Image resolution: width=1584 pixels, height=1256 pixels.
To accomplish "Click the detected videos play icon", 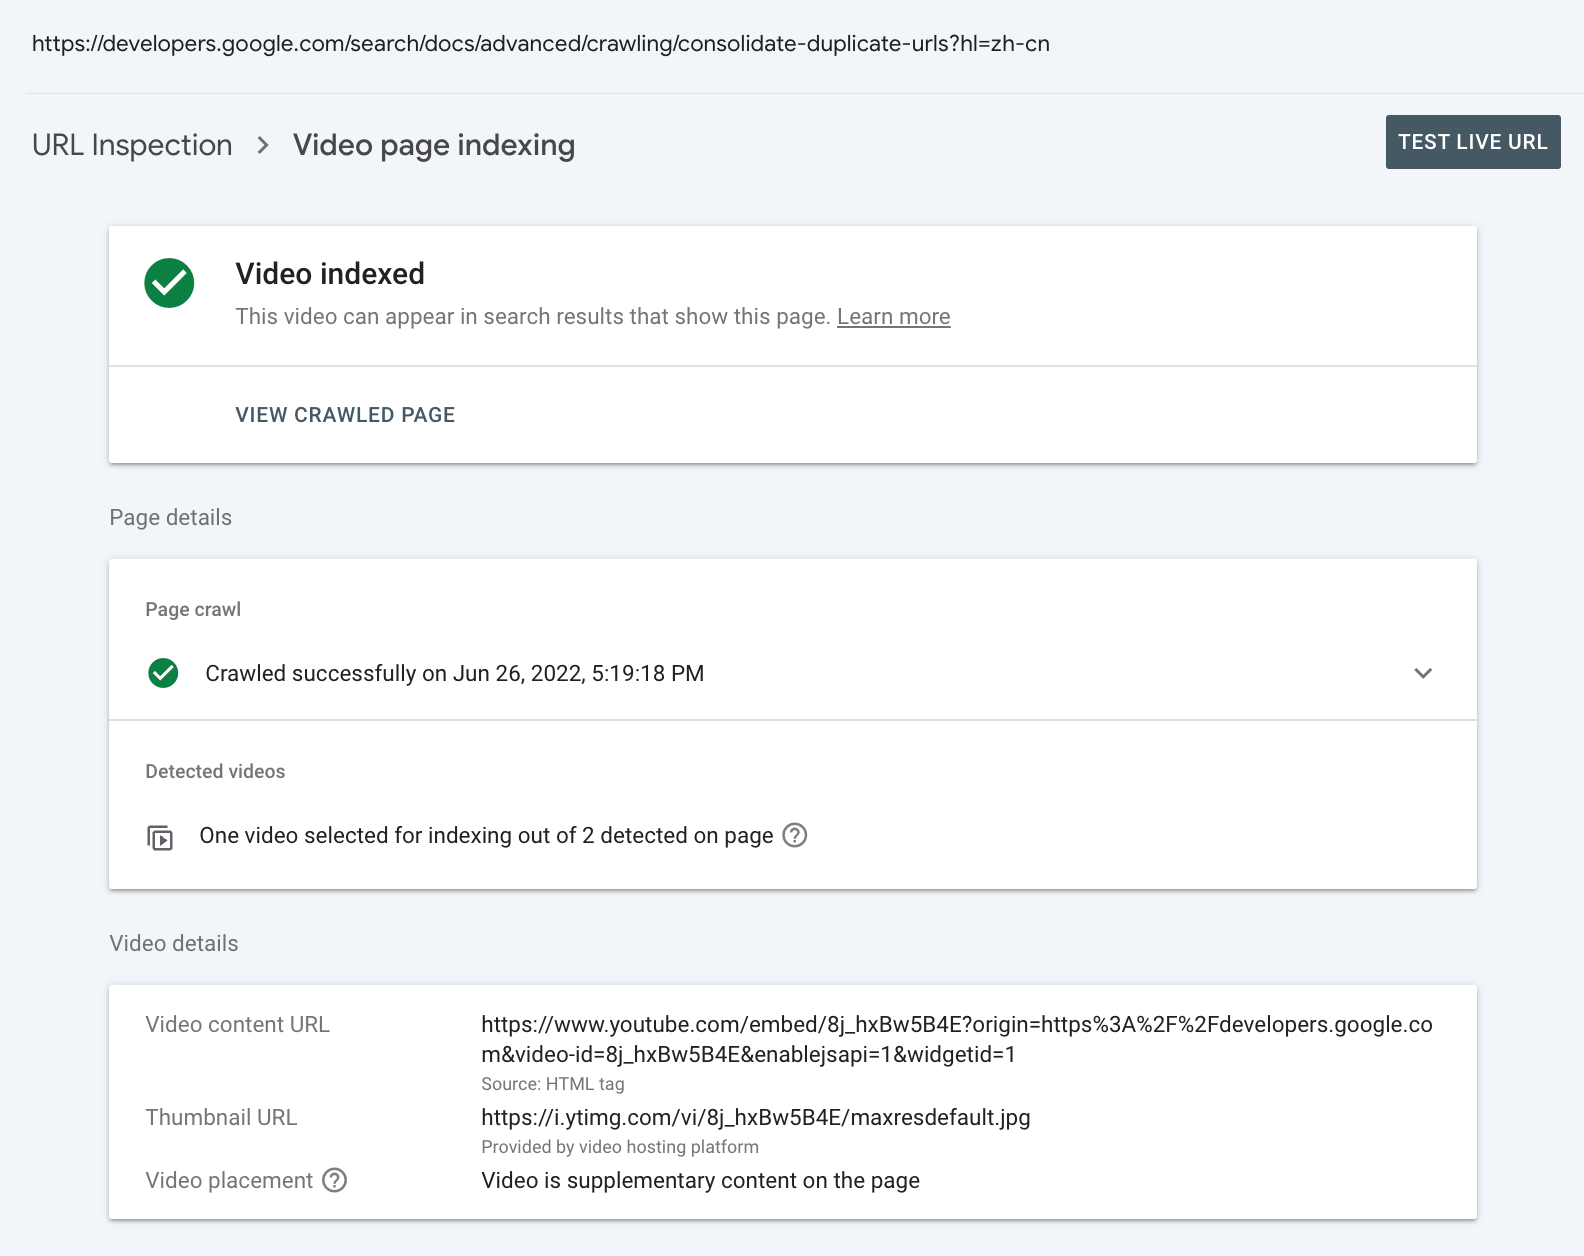I will click(160, 837).
